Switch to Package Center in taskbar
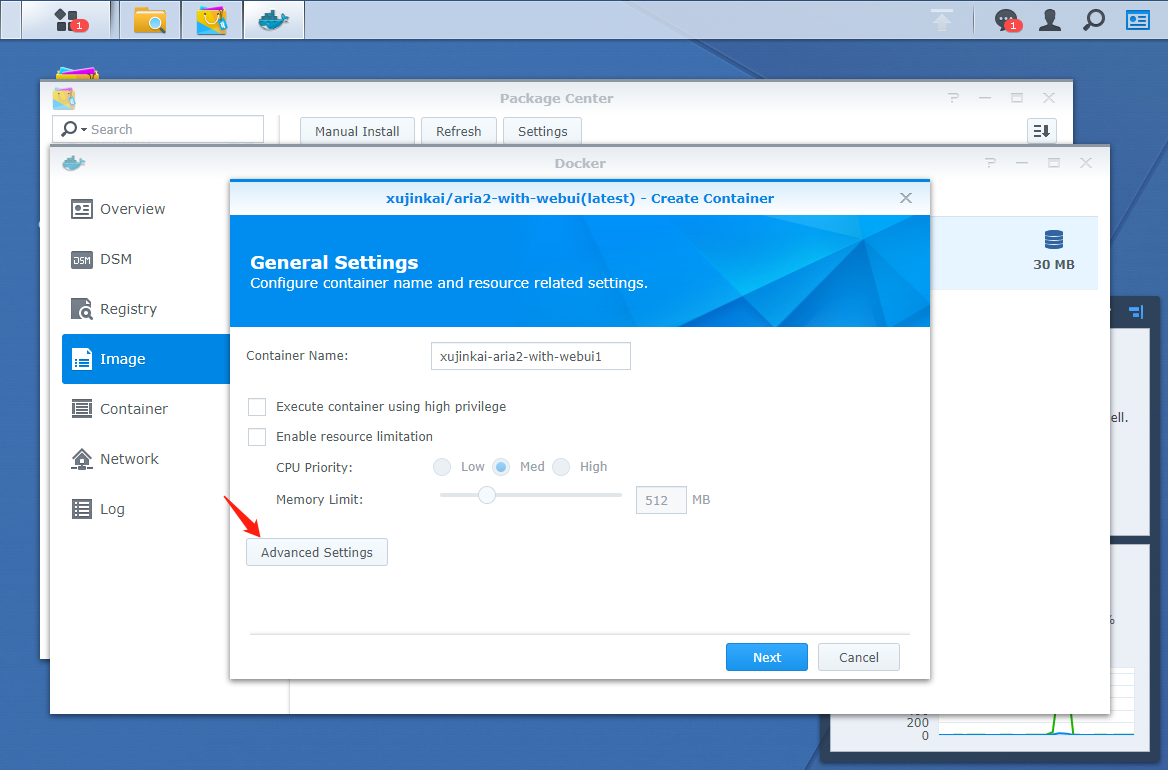Image resolution: width=1168 pixels, height=770 pixels. tap(212, 20)
